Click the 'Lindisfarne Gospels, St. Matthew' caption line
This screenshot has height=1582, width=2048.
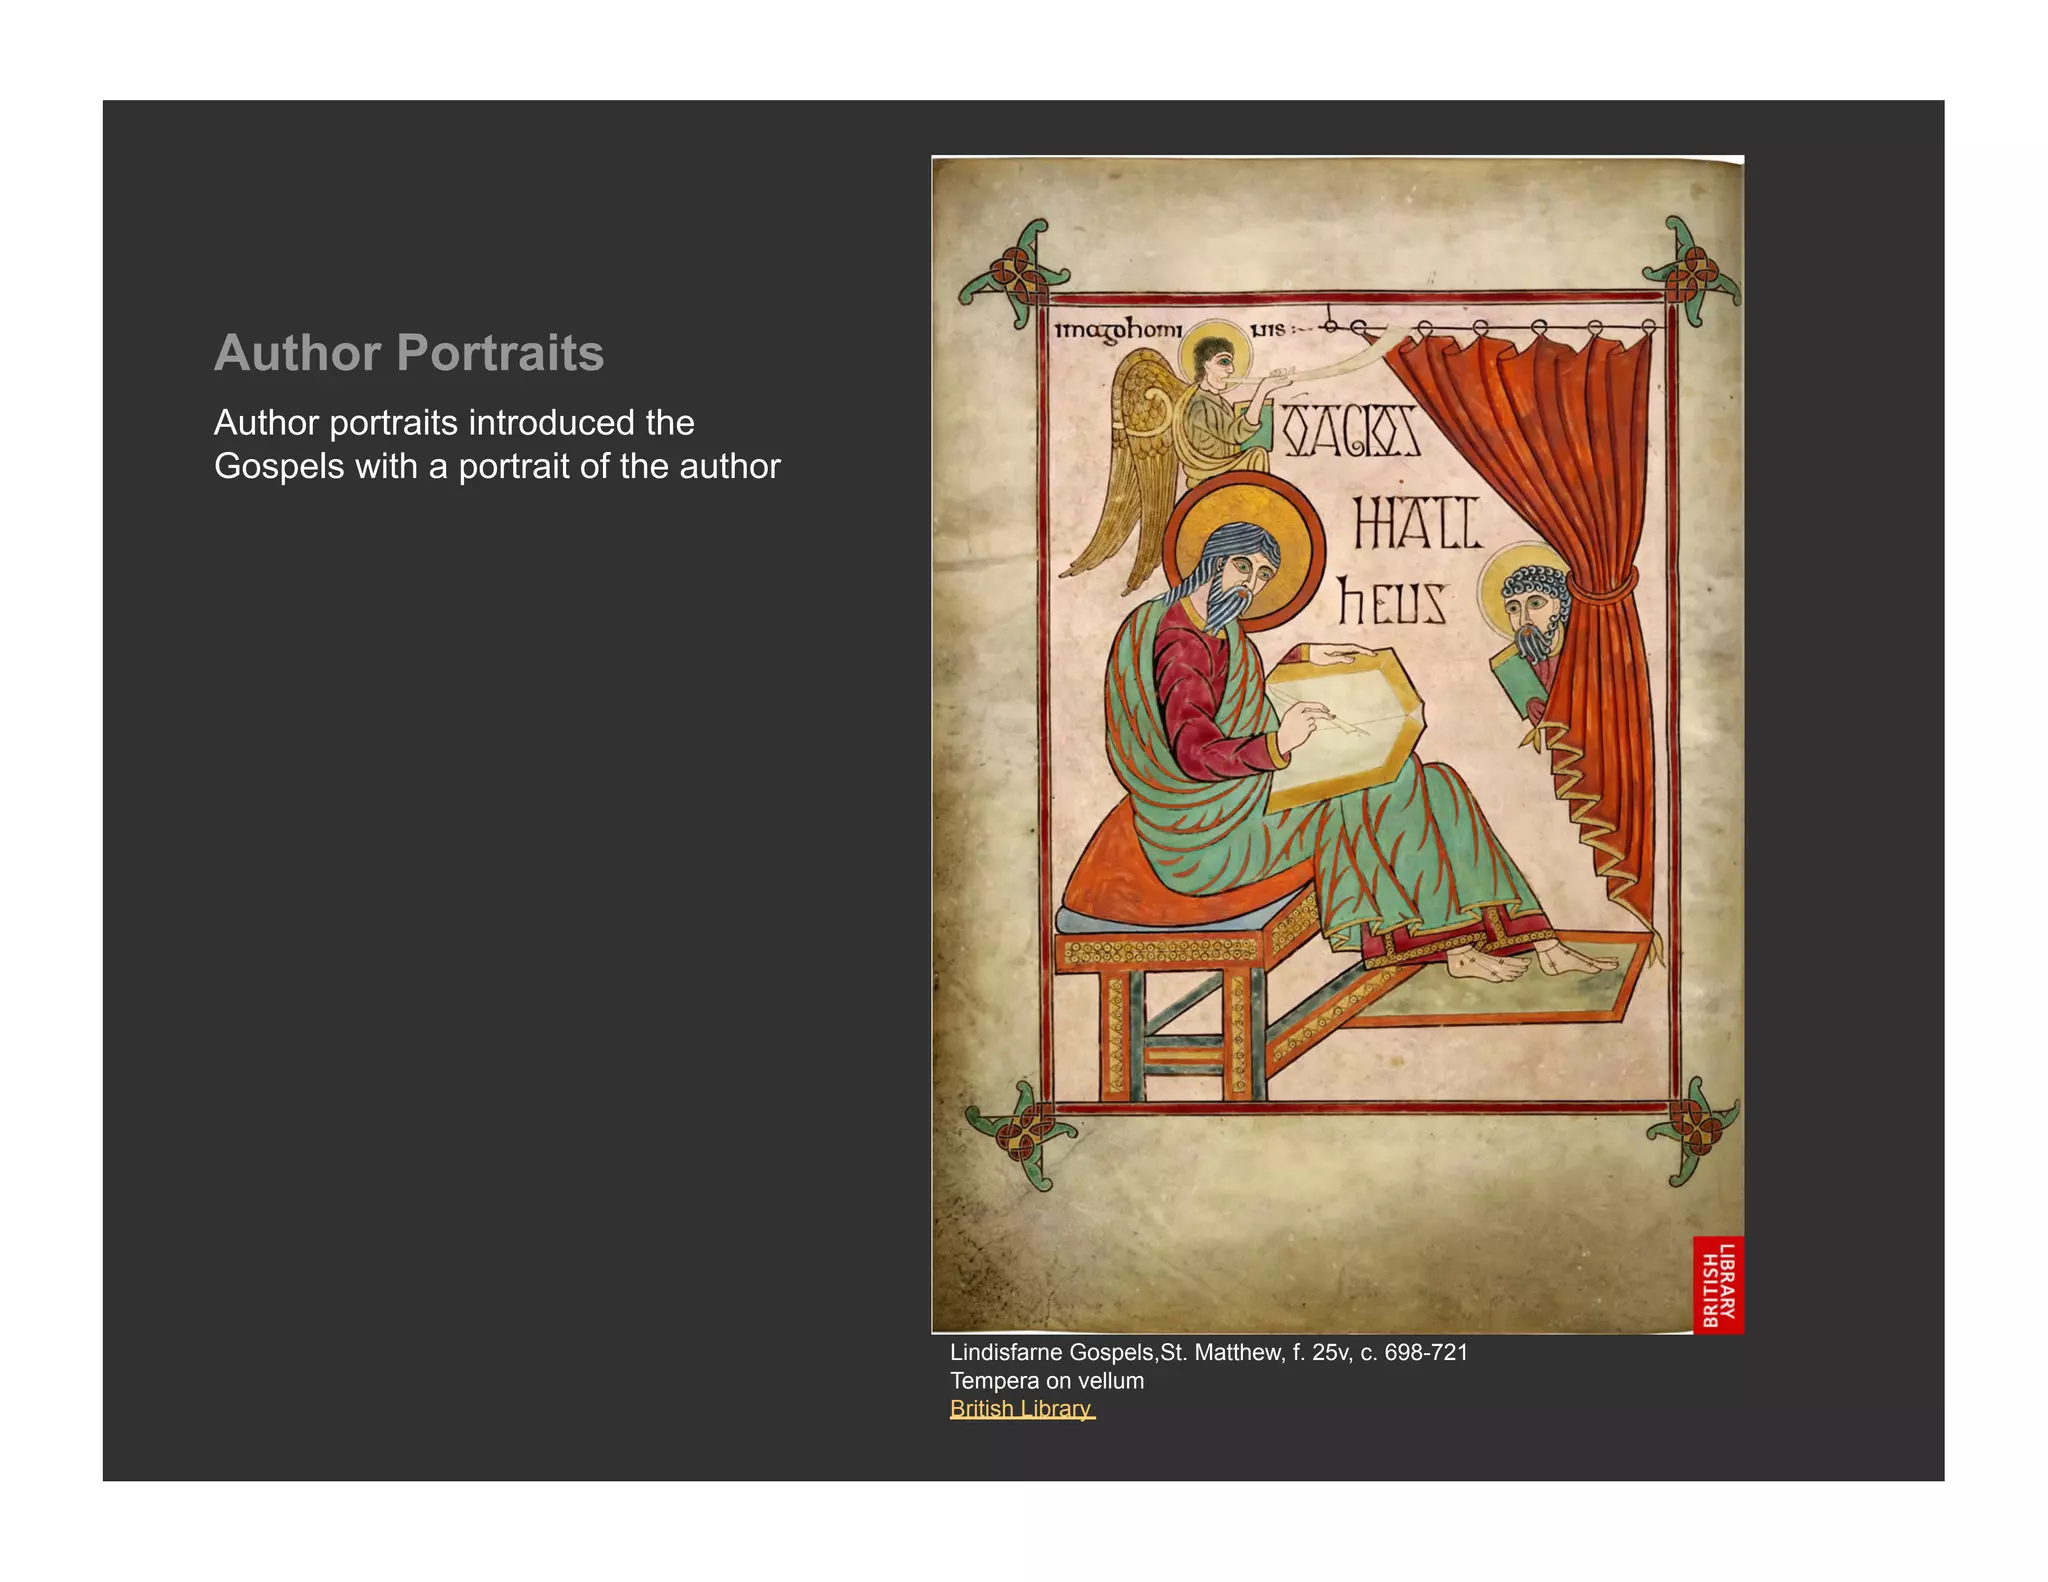[x=1209, y=1352]
